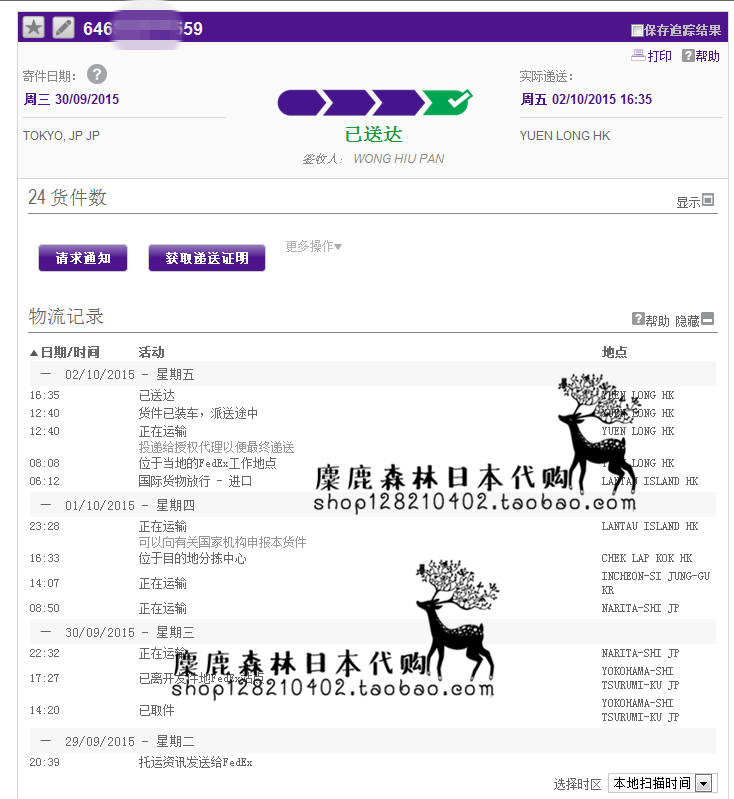Expand the 货件数 section using 显示
The width and height of the screenshot is (734, 799).
(707, 200)
